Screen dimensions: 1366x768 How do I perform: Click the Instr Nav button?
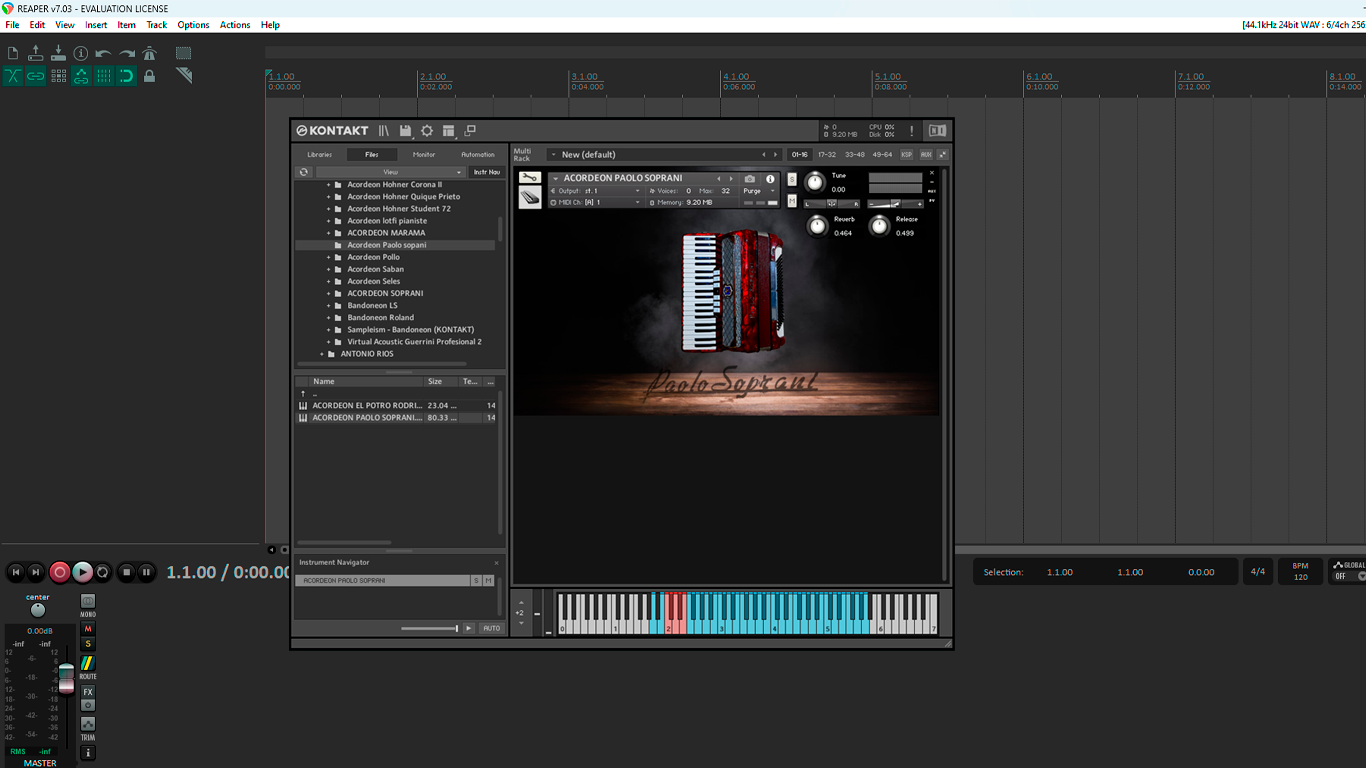(x=487, y=172)
